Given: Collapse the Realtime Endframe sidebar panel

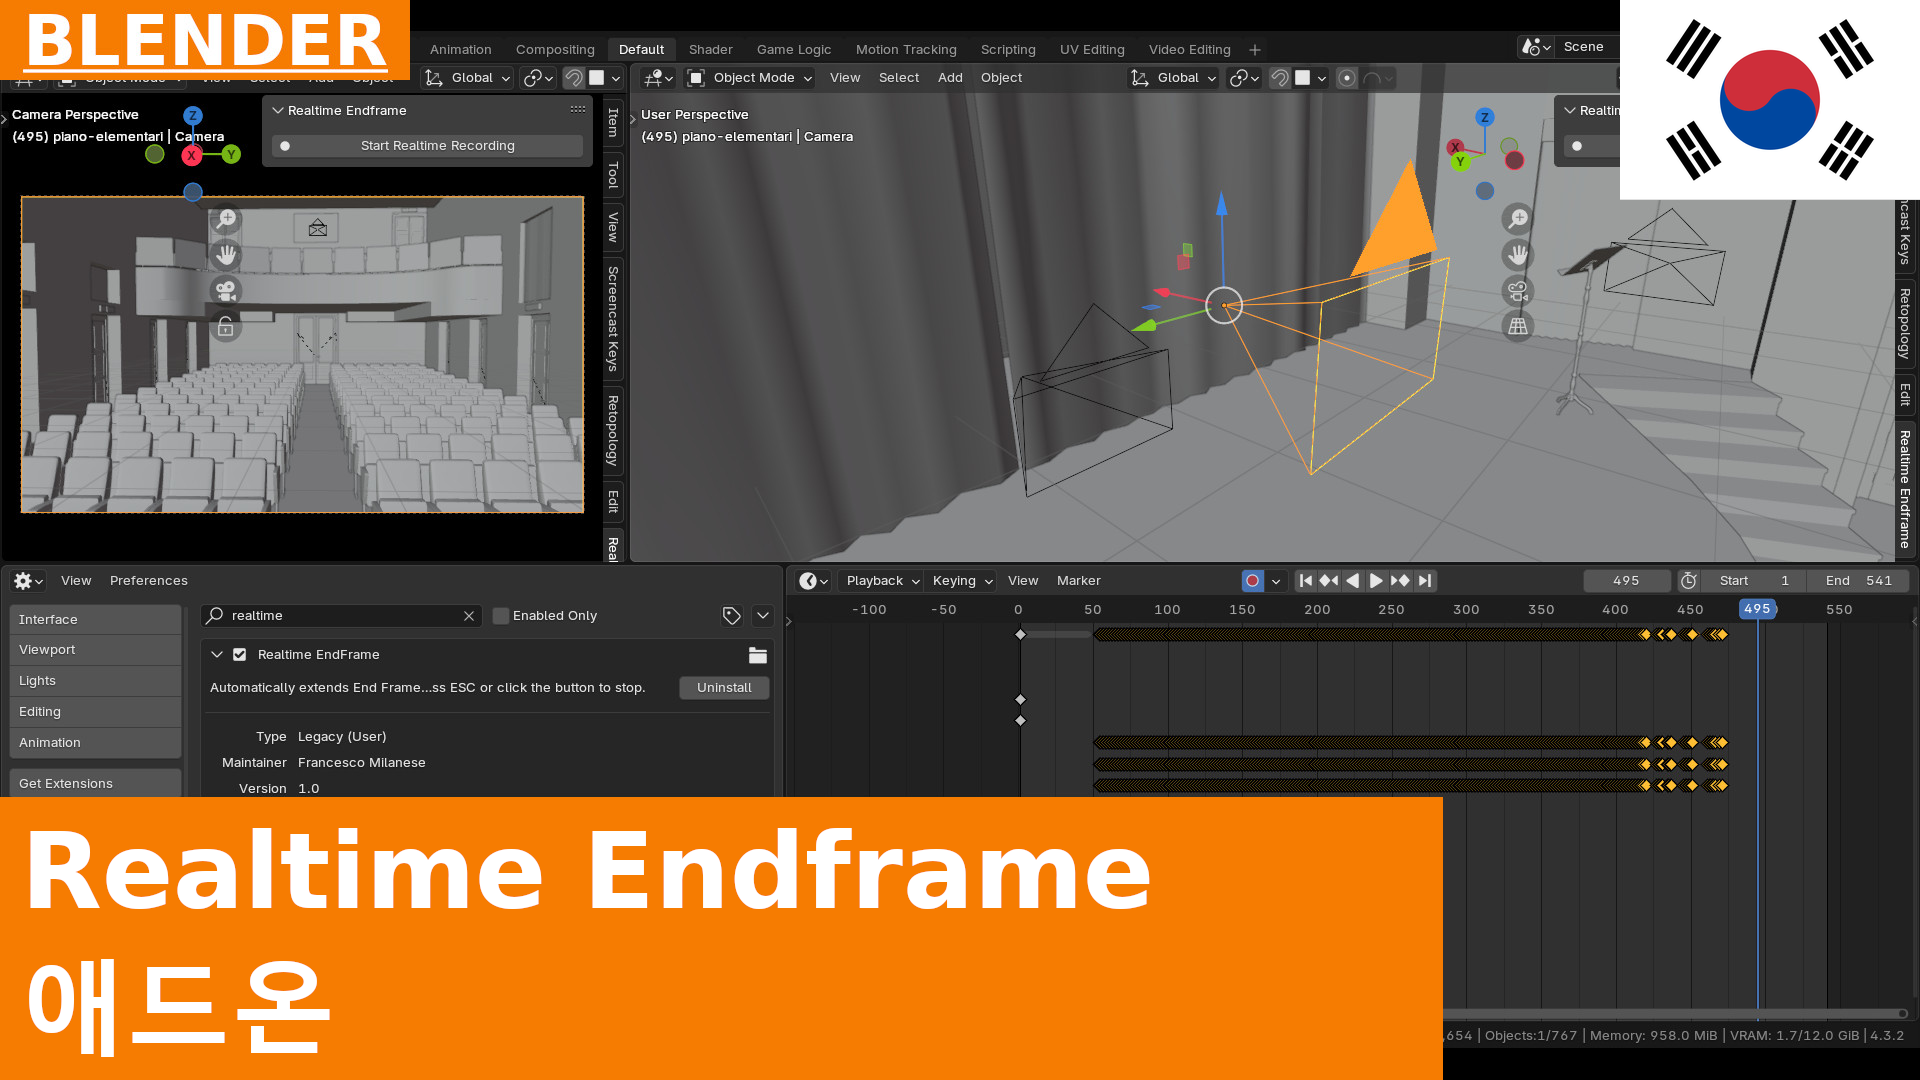Looking at the screenshot, I should tap(278, 111).
